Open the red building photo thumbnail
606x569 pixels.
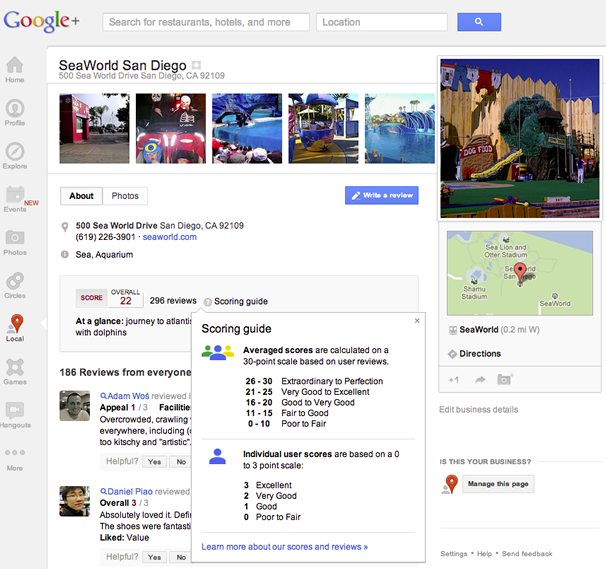tap(94, 128)
